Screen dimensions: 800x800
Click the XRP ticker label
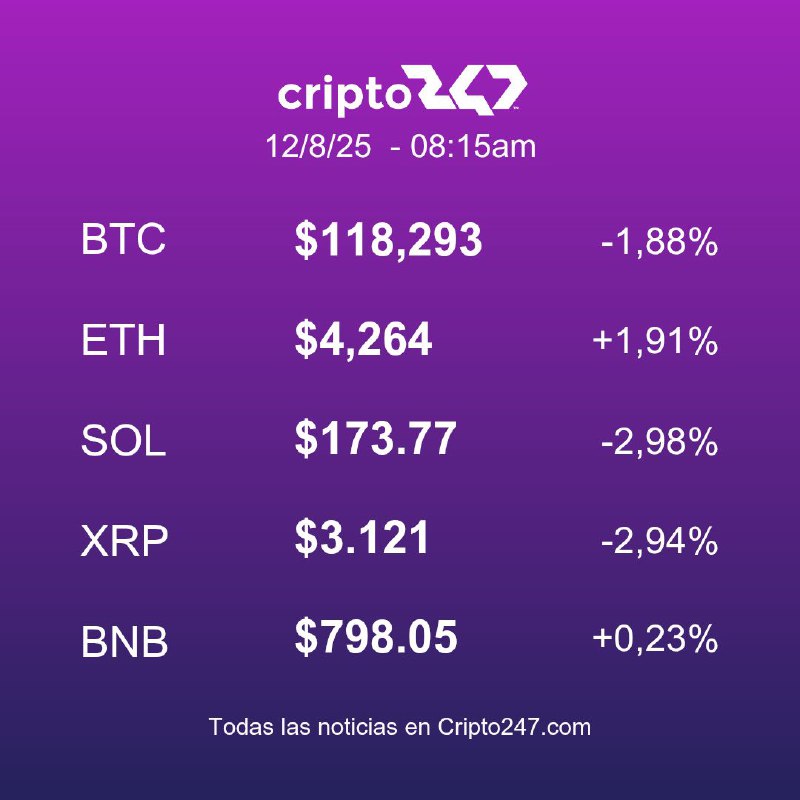coord(124,541)
